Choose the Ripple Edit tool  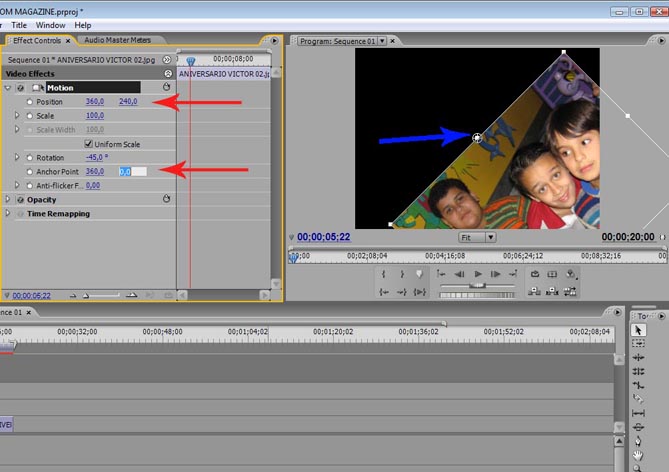pos(640,357)
